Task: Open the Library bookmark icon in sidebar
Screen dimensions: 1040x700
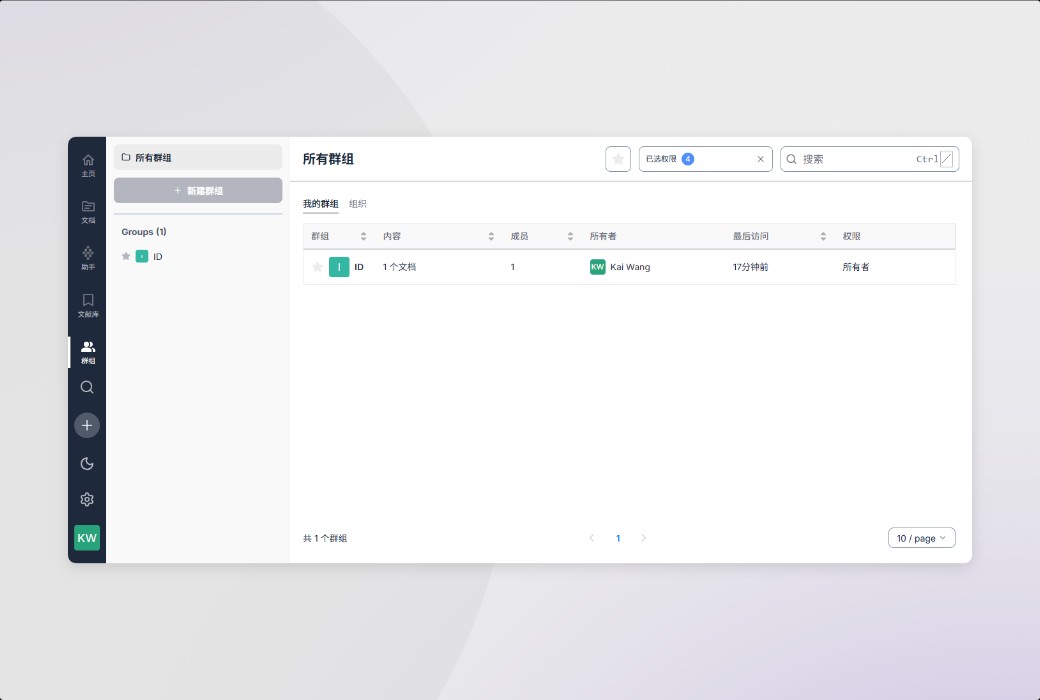Action: point(88,305)
